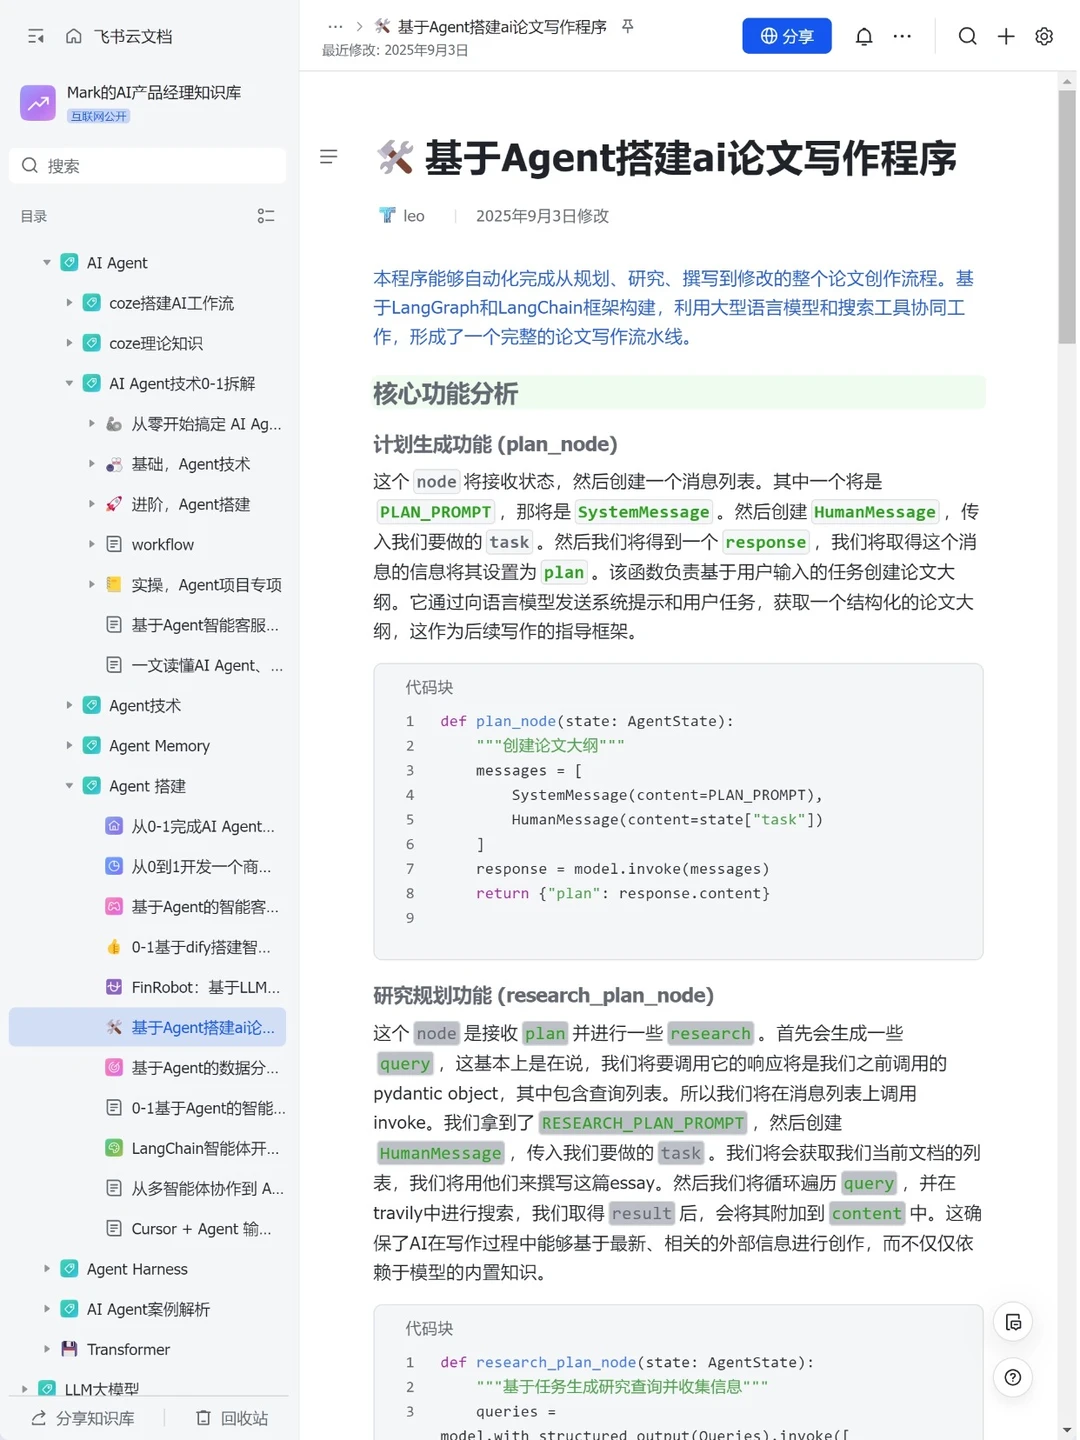Open the comments panel floating icon
1080x1440 pixels.
(1013, 1322)
